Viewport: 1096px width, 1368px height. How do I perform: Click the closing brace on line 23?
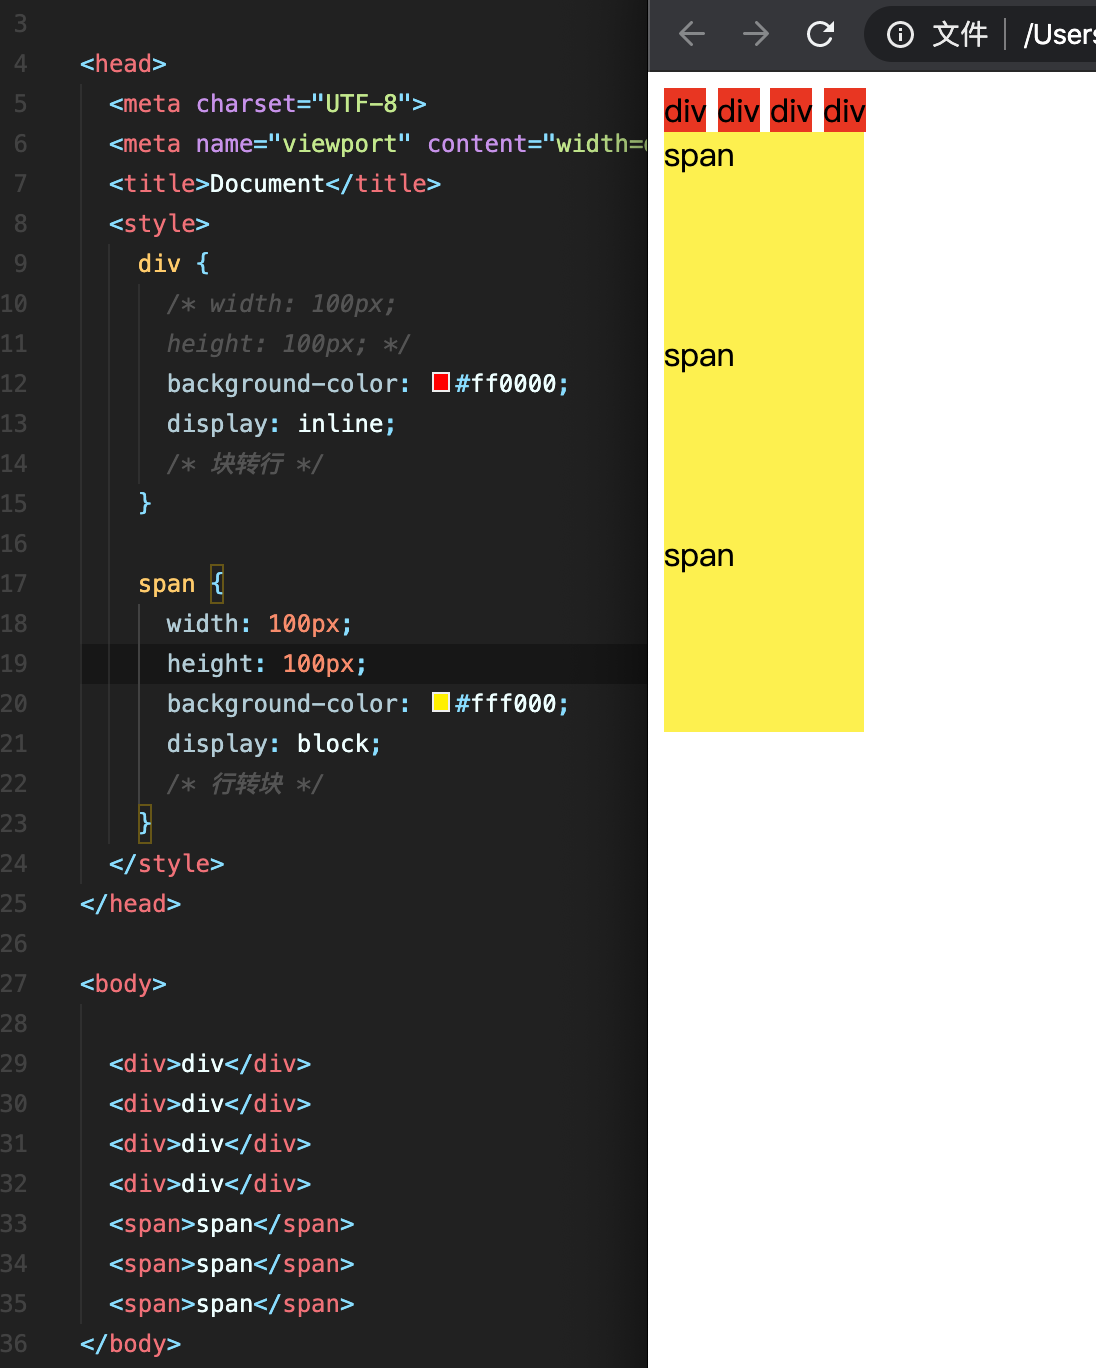145,823
